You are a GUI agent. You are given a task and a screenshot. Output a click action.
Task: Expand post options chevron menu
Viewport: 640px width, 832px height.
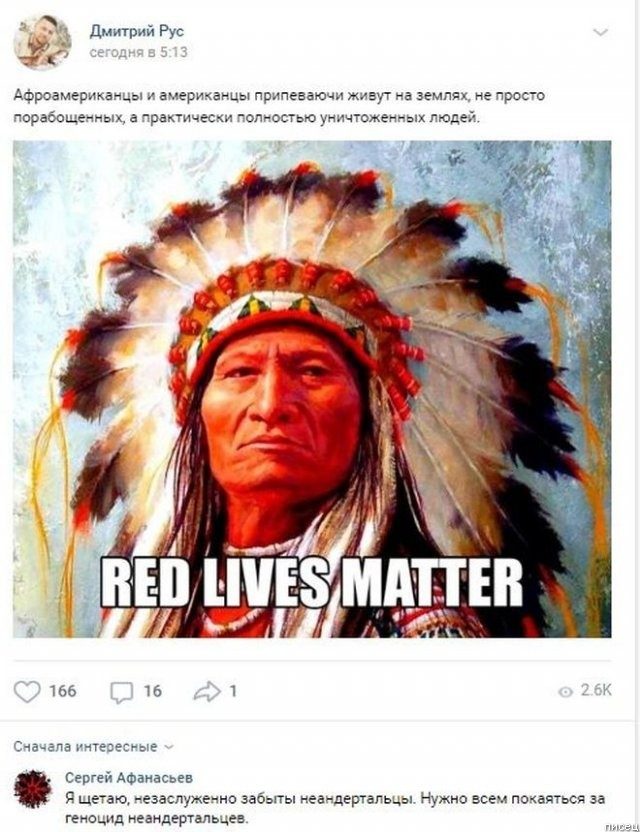pyautogui.click(x=600, y=32)
